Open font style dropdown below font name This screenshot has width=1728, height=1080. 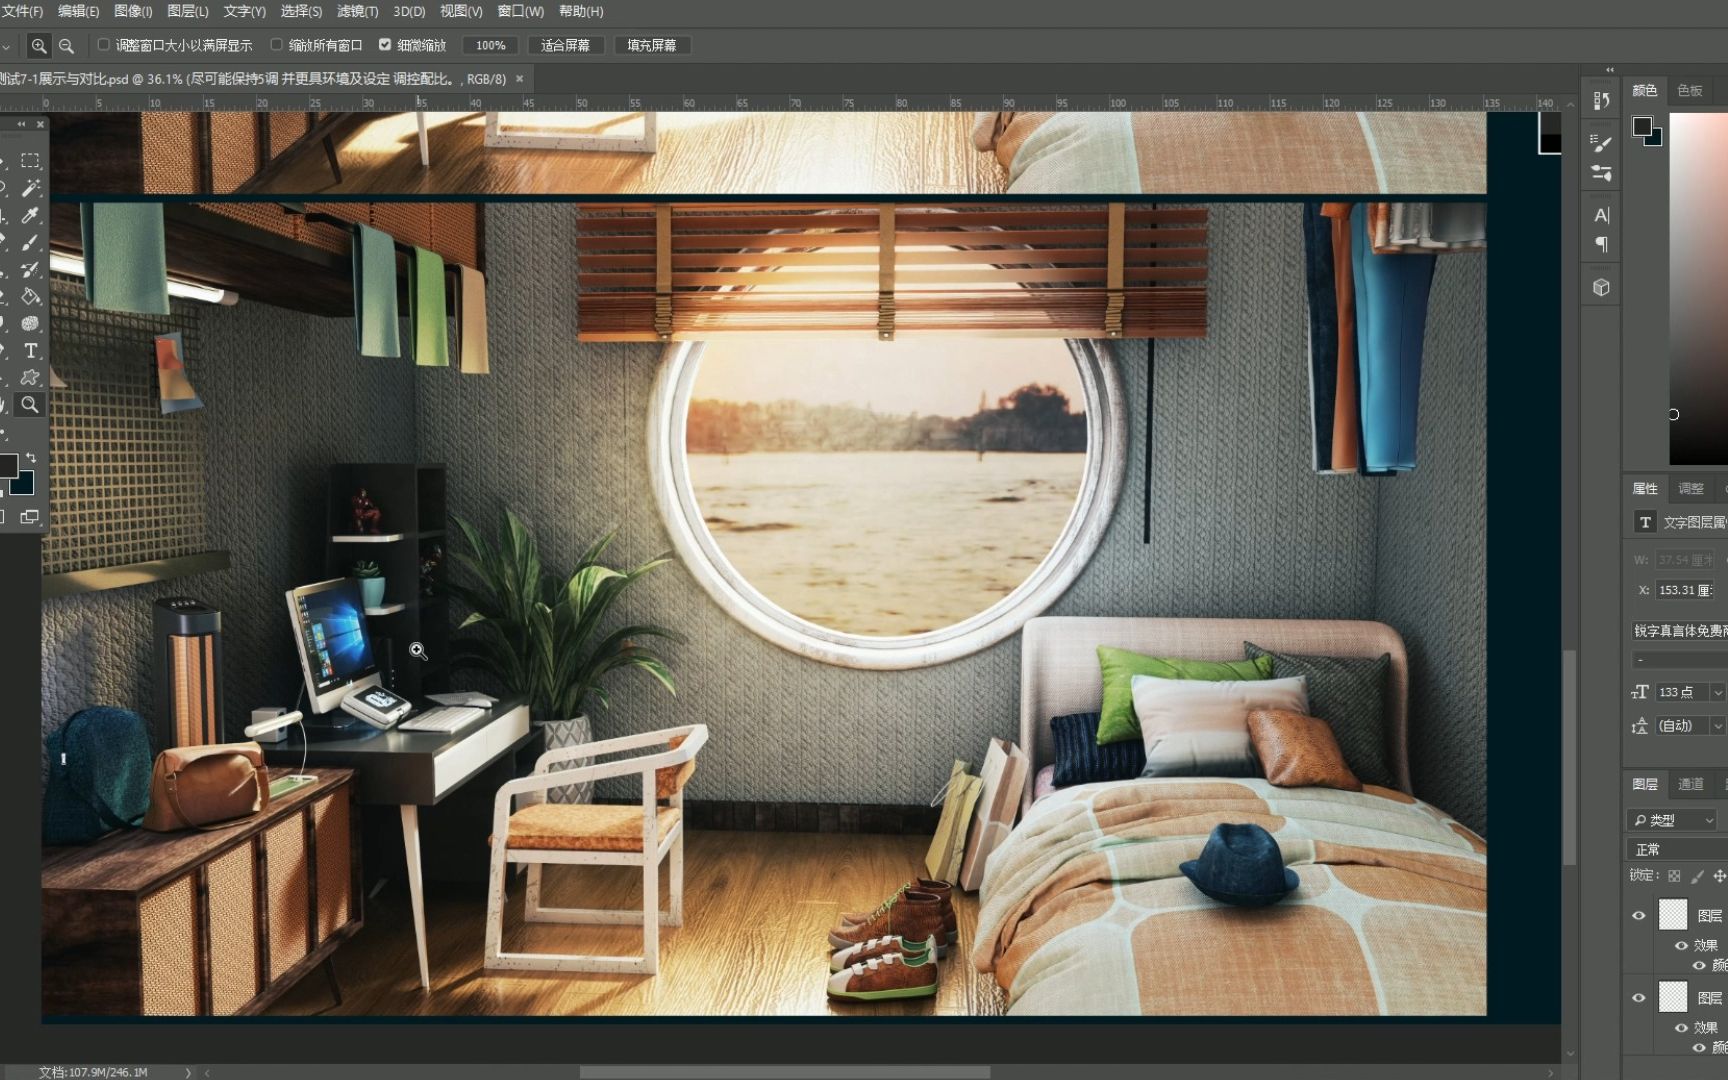click(x=1680, y=660)
